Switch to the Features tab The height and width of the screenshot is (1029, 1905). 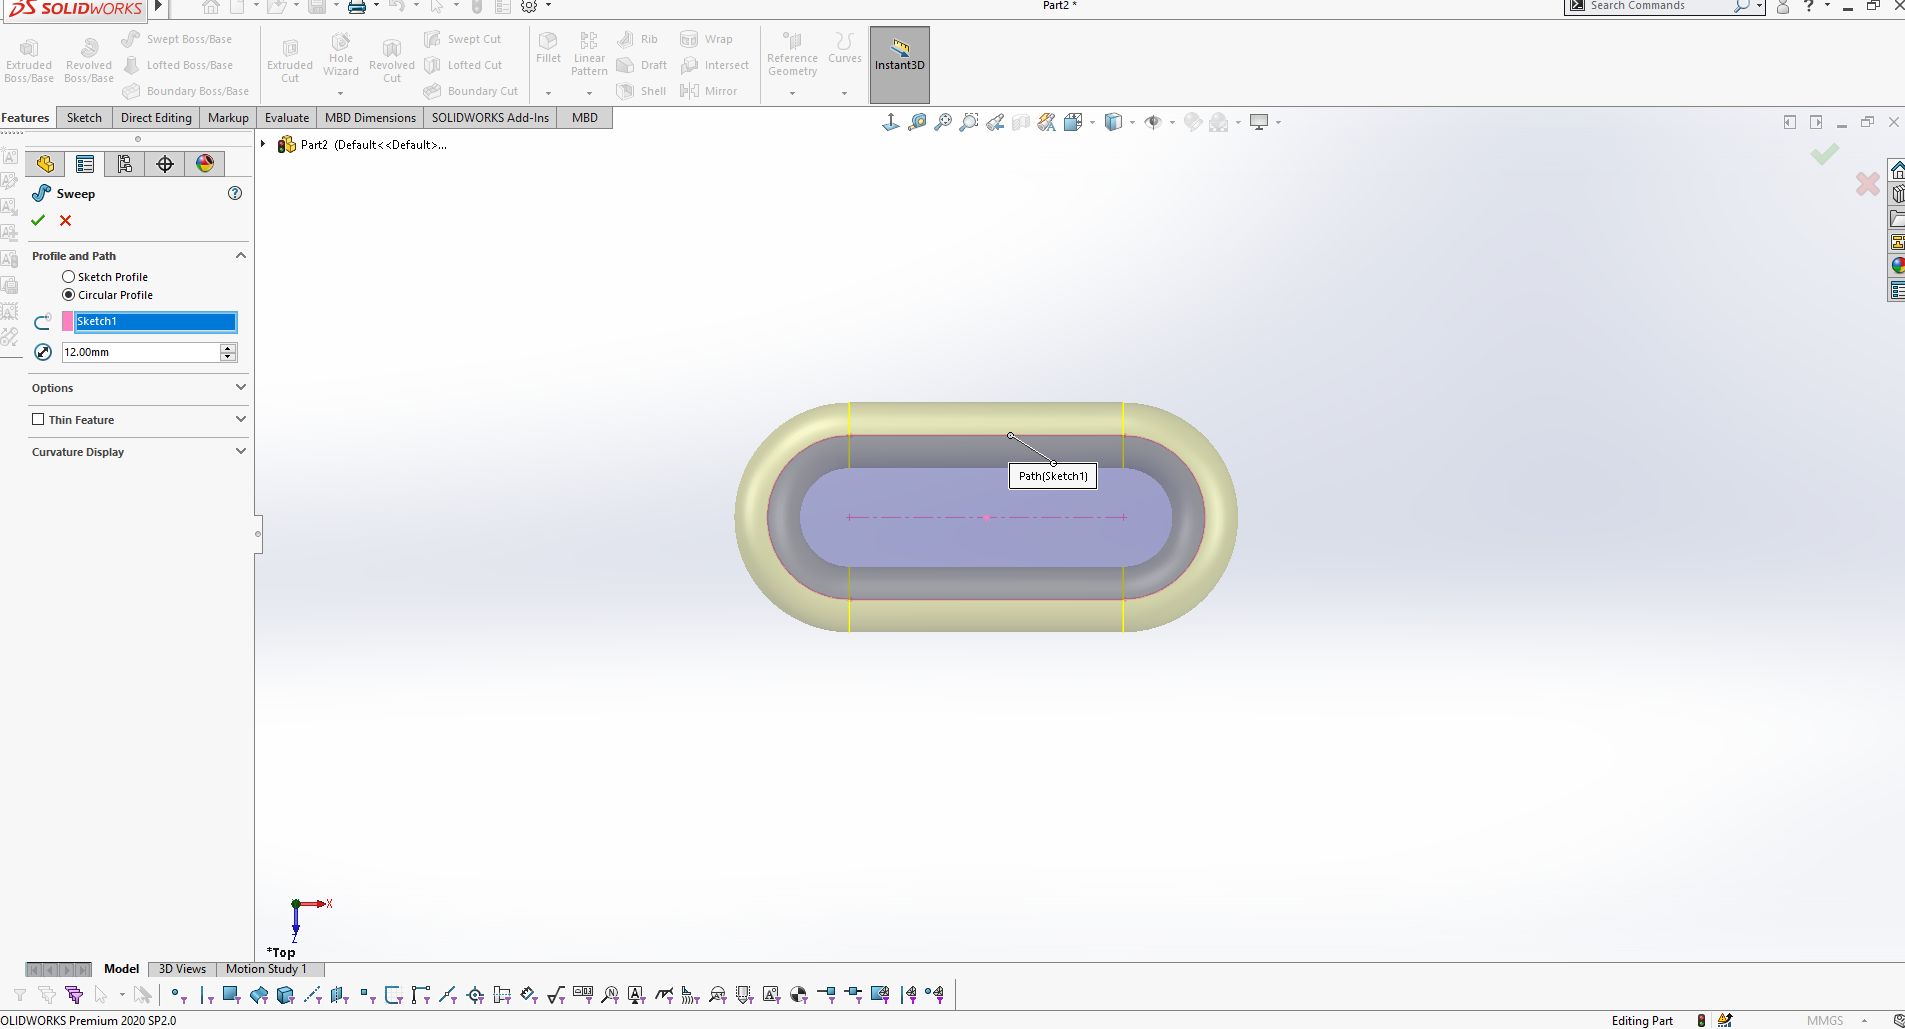pos(26,118)
